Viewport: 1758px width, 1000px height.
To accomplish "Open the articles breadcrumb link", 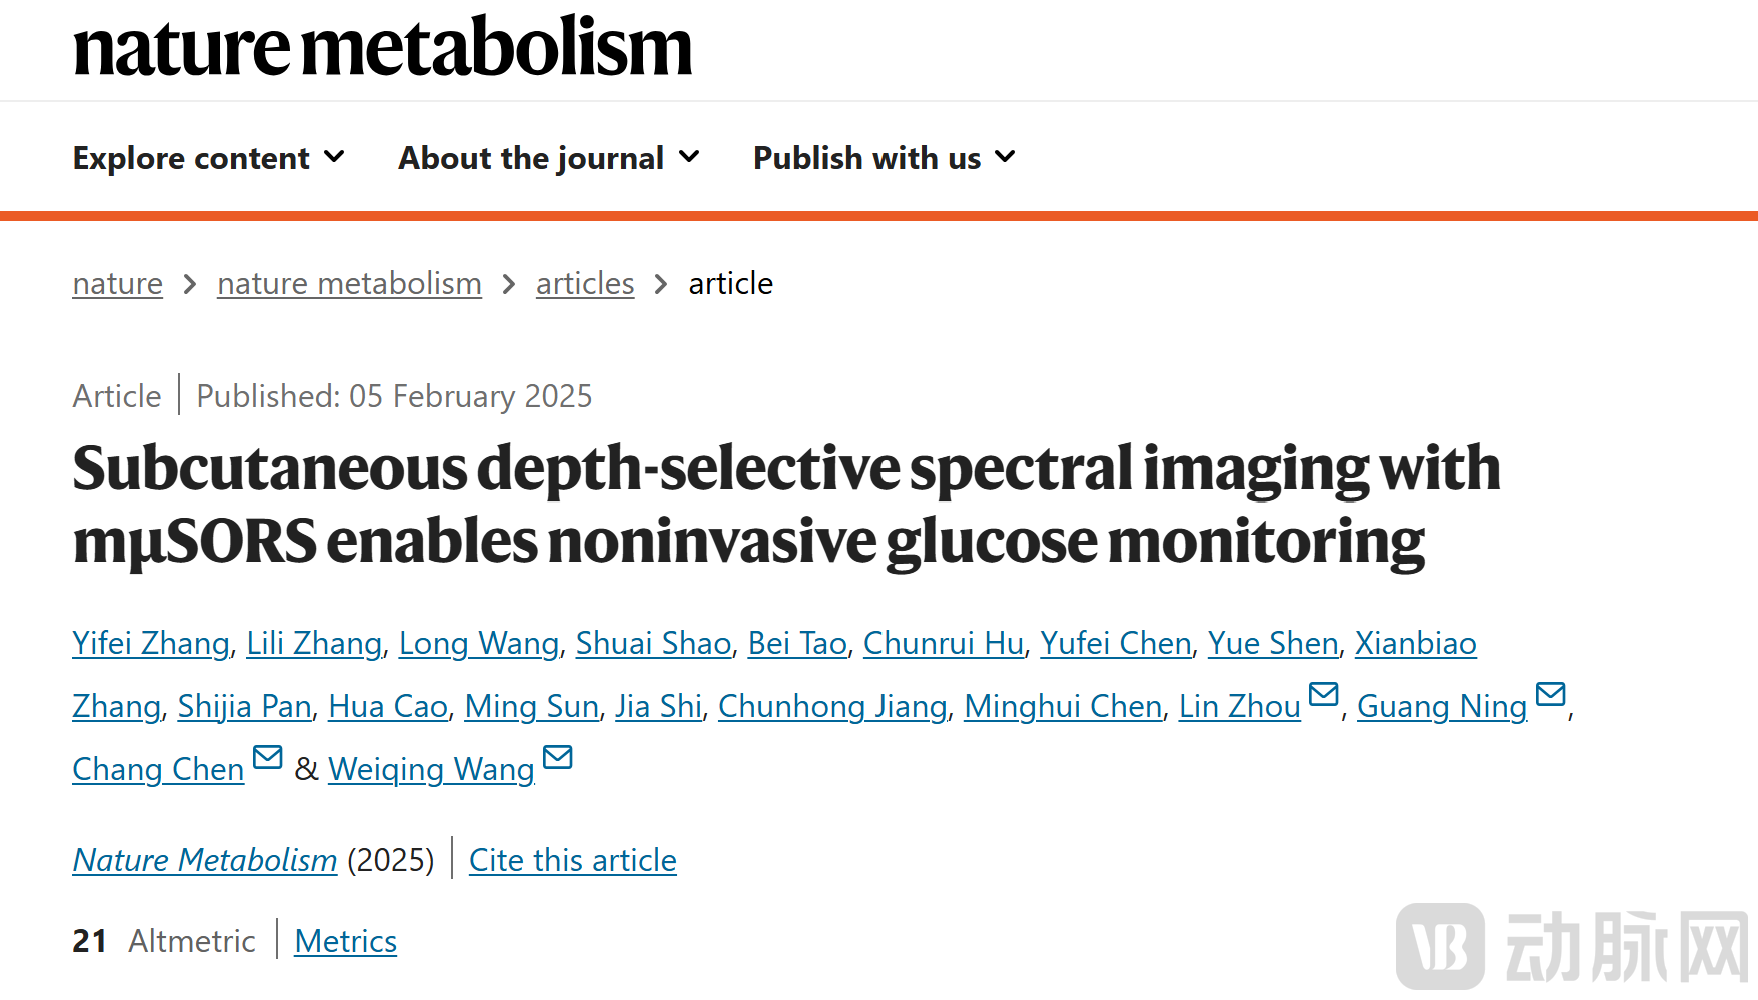I will [585, 284].
